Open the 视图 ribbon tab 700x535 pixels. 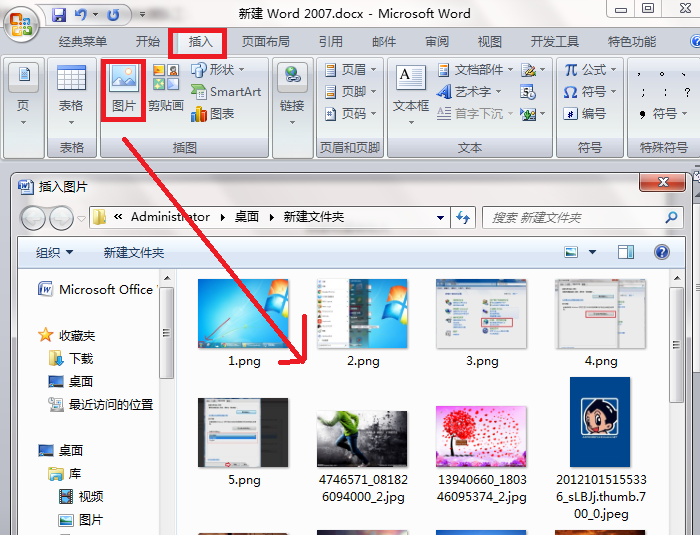490,42
